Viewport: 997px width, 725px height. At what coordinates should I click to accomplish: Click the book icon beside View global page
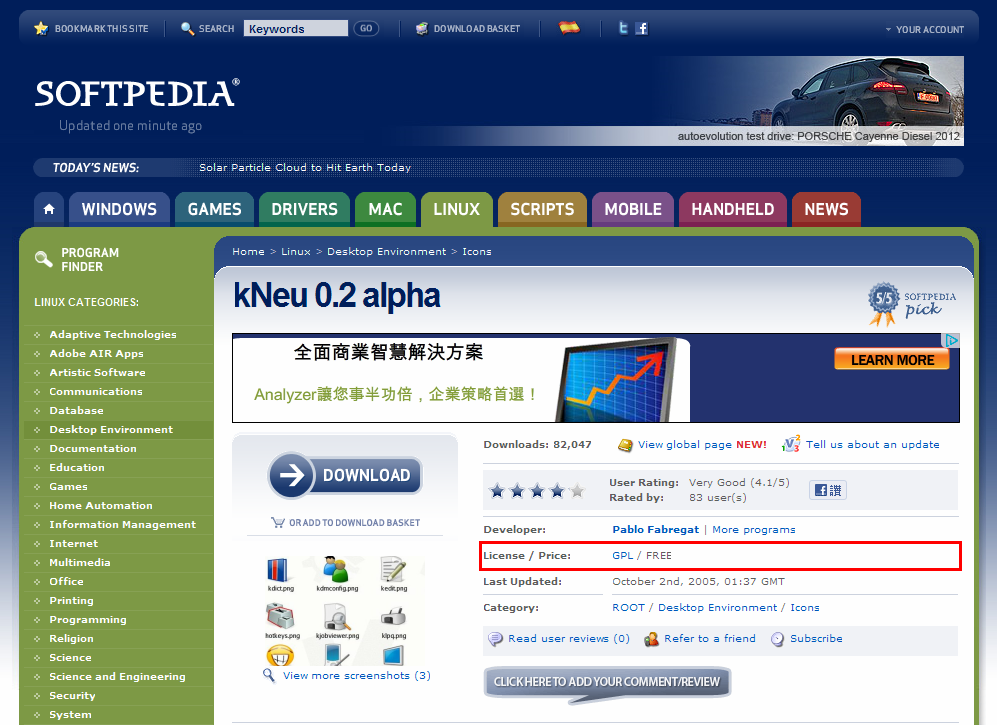tap(625, 445)
